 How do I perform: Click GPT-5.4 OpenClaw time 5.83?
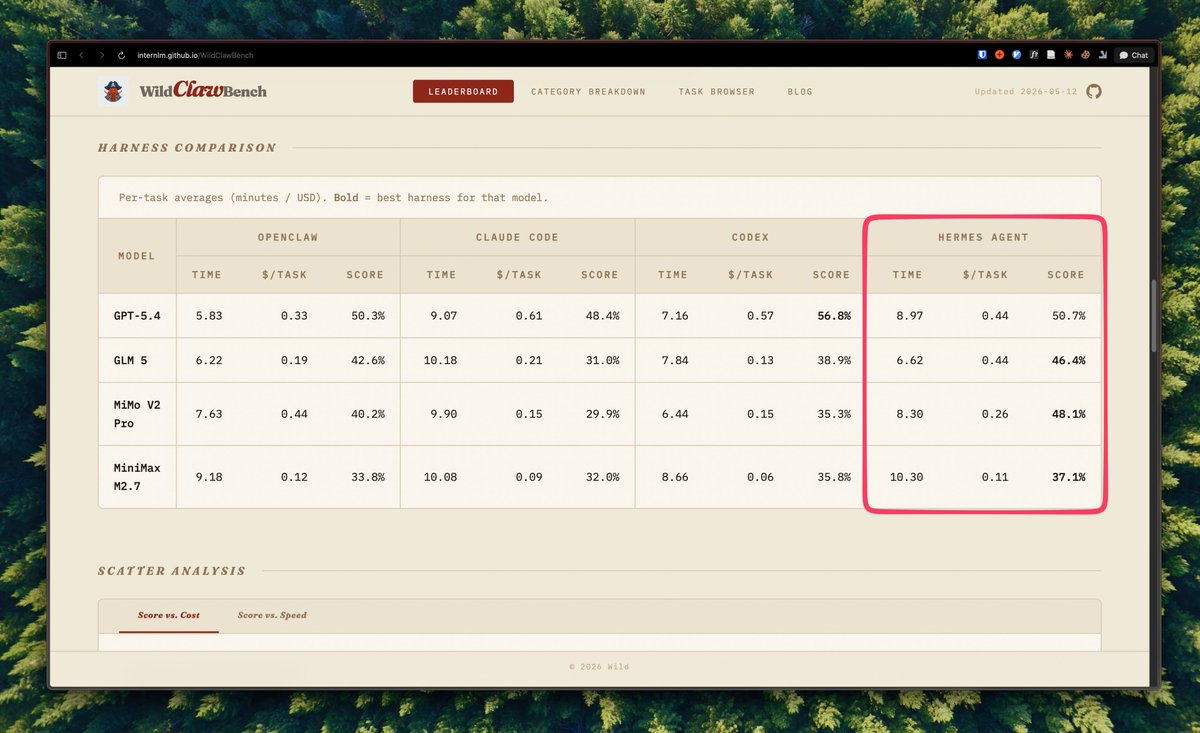click(x=210, y=316)
